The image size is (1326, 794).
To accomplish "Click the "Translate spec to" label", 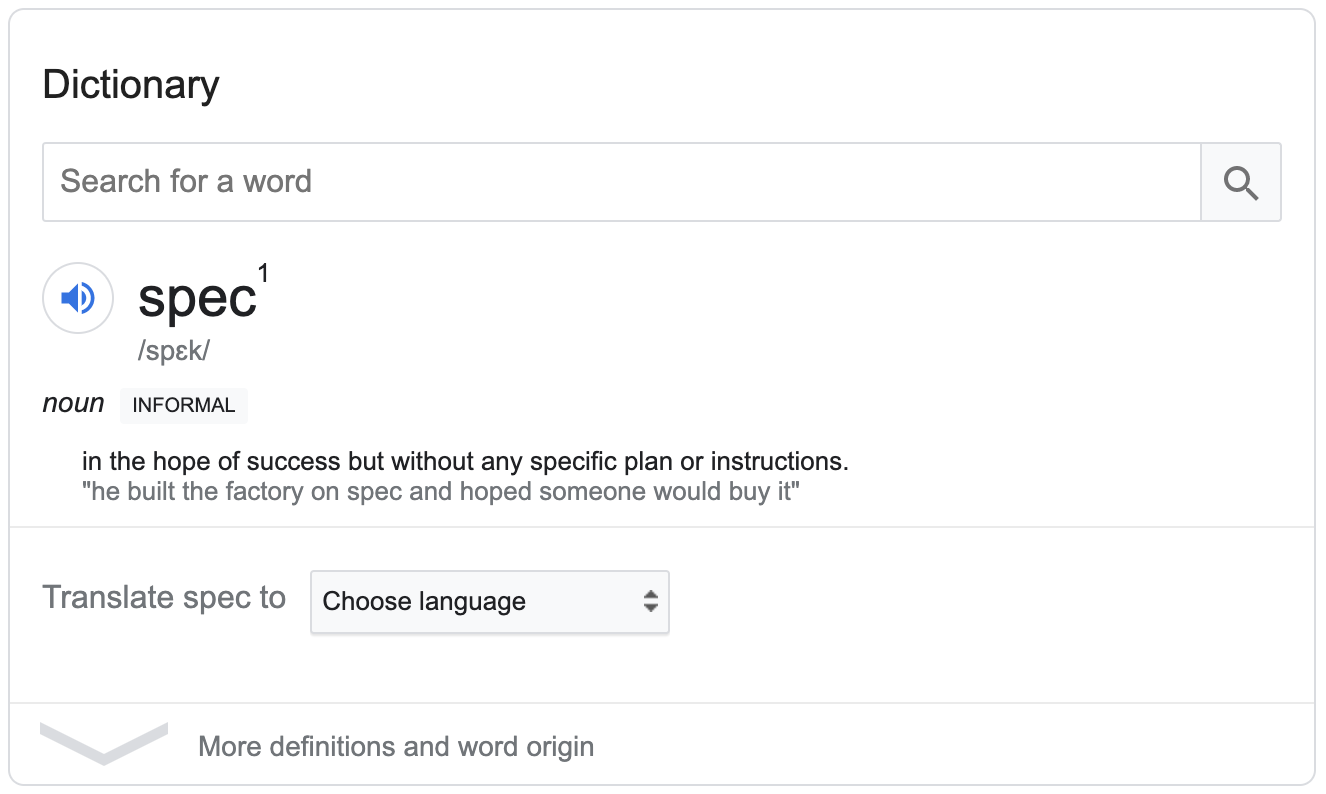I will (164, 598).
